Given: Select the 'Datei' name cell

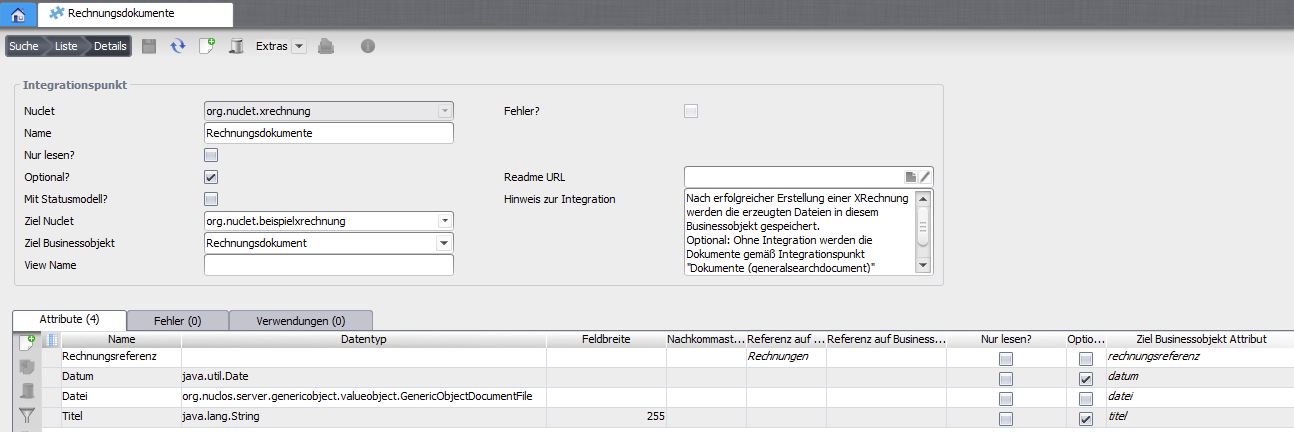Looking at the screenshot, I should pyautogui.click(x=121, y=398).
